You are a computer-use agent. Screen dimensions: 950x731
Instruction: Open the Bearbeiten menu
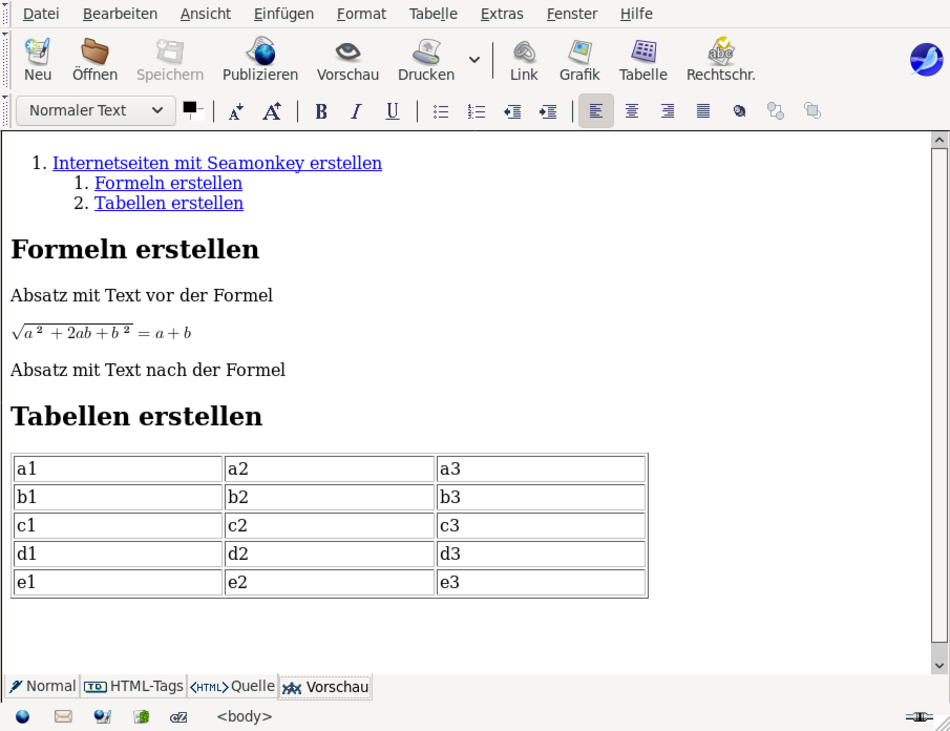click(120, 13)
